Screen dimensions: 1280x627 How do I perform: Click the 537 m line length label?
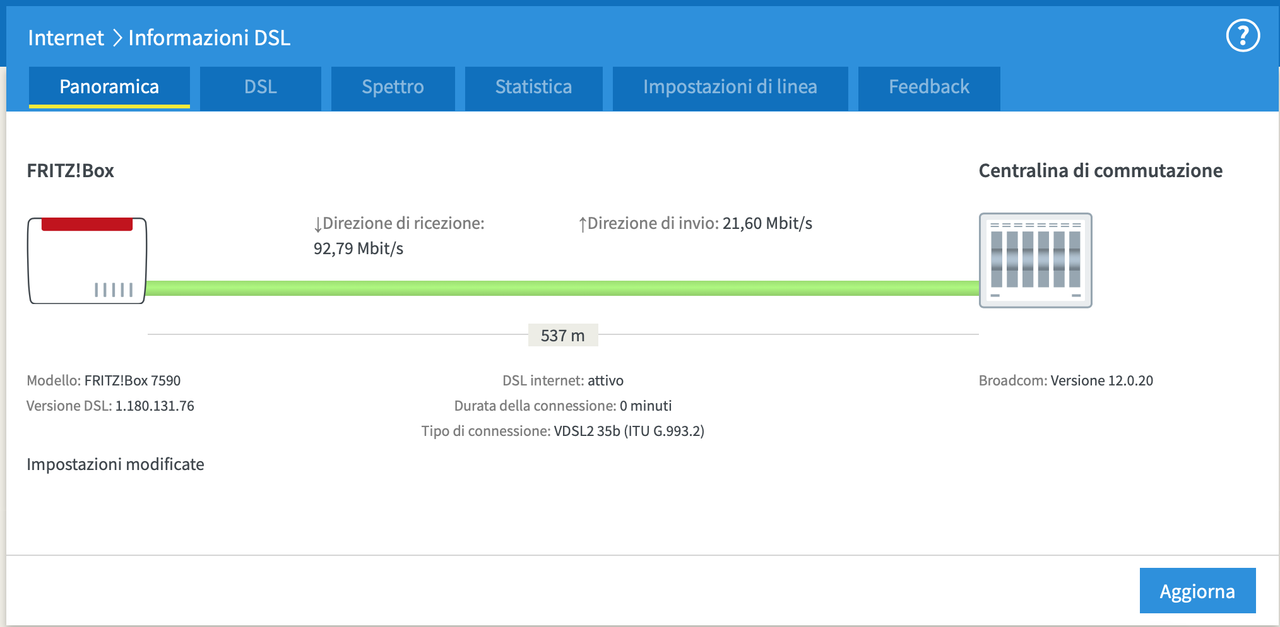563,335
